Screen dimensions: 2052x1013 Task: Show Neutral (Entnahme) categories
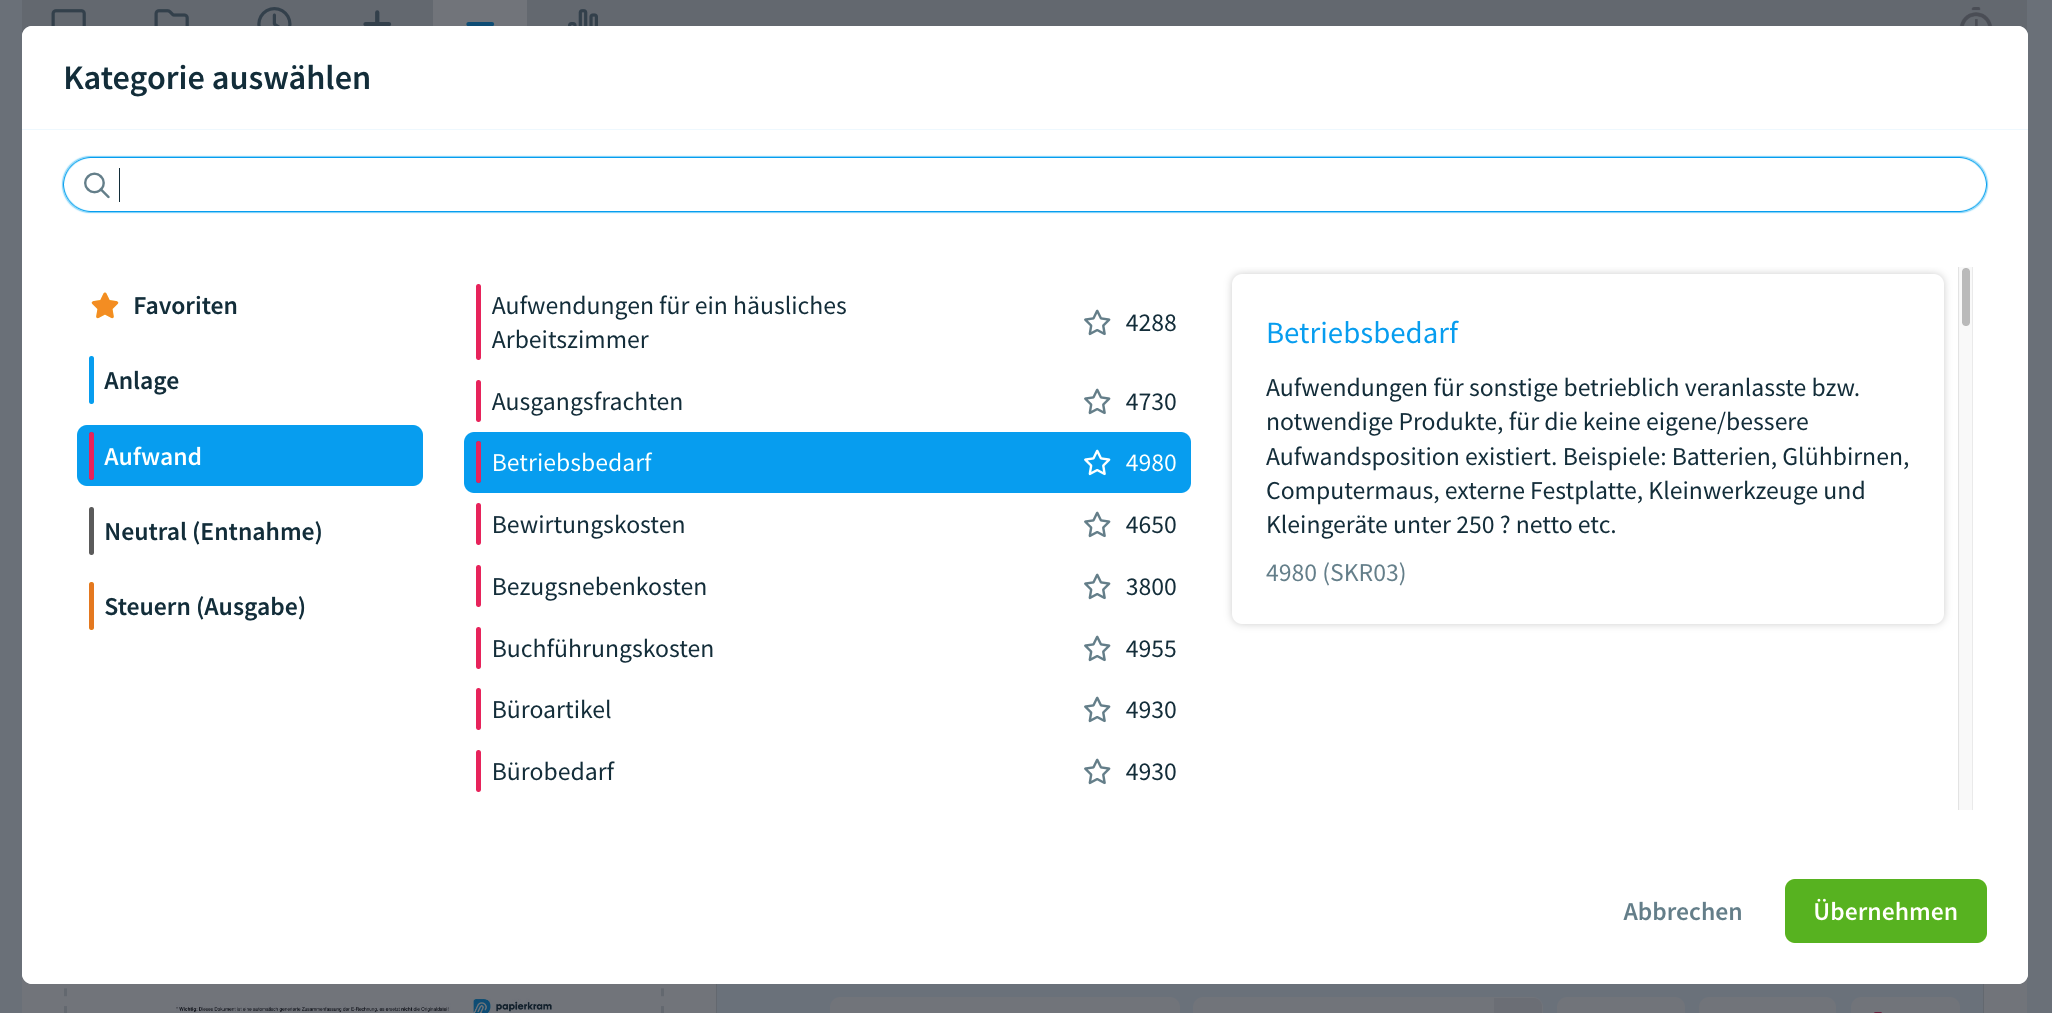coord(213,532)
